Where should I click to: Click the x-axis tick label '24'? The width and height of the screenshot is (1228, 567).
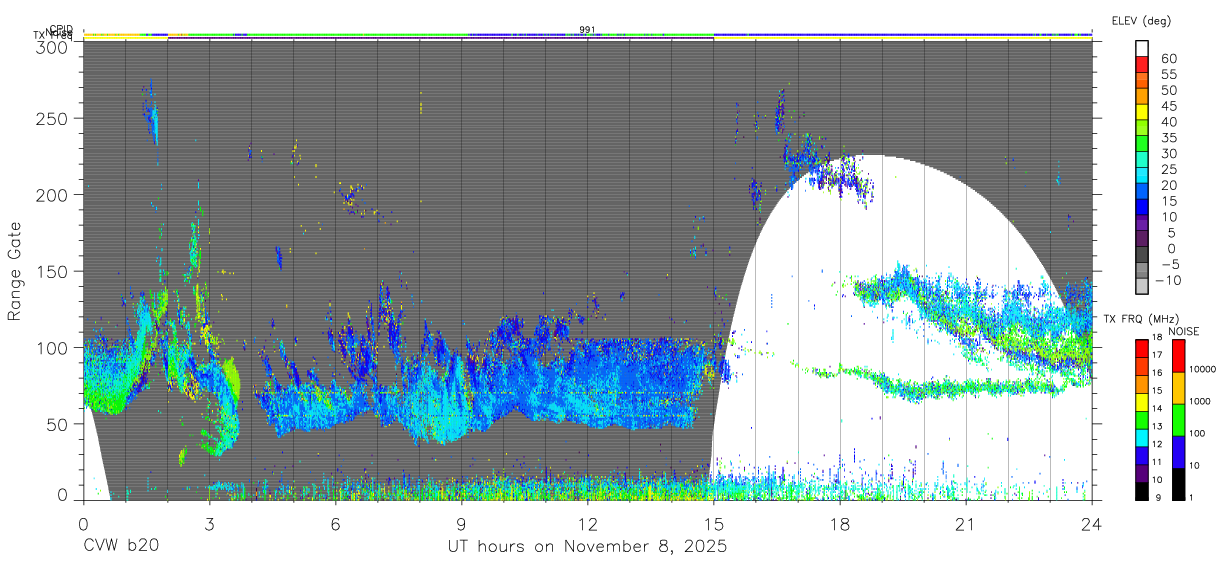pyautogui.click(x=1091, y=523)
